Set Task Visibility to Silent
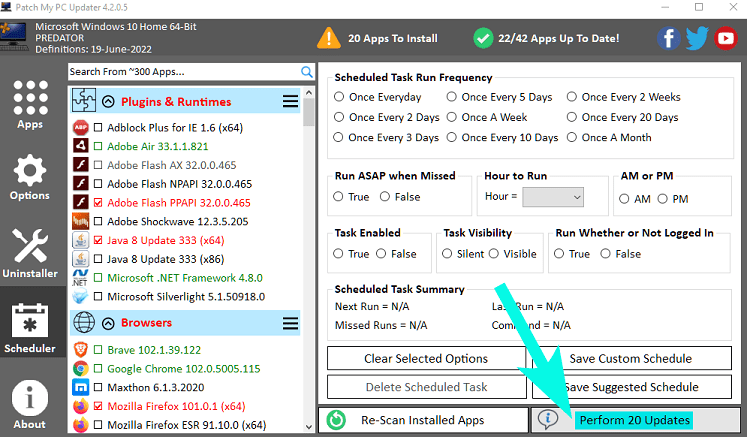This screenshot has width=747, height=437. point(447,254)
